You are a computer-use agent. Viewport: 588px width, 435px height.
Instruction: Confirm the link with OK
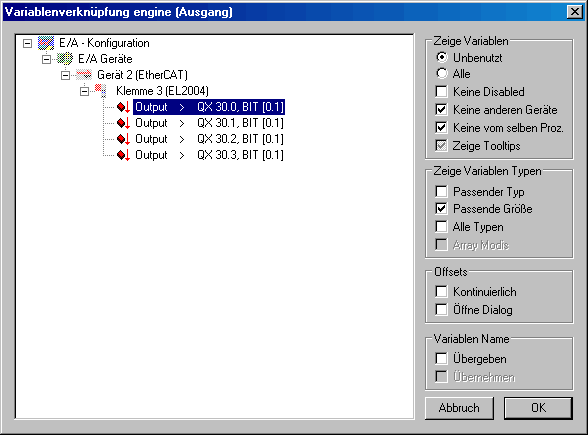(538, 408)
